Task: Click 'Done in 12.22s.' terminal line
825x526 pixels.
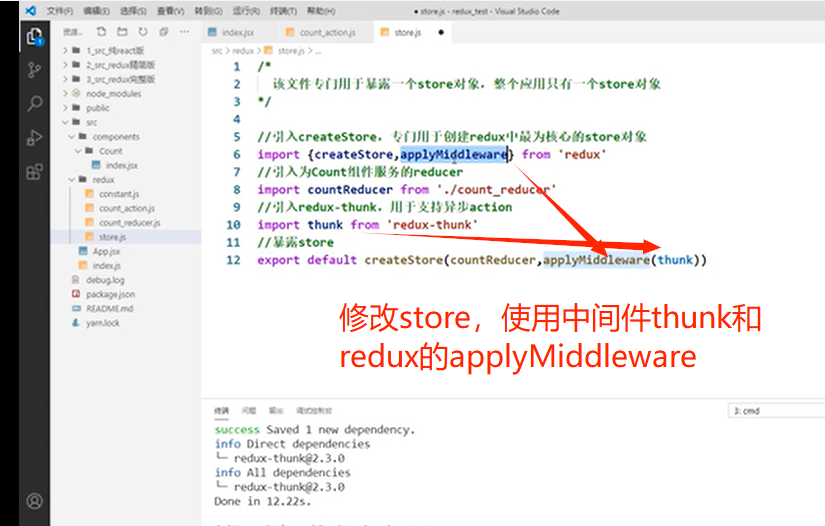Action: click(263, 501)
